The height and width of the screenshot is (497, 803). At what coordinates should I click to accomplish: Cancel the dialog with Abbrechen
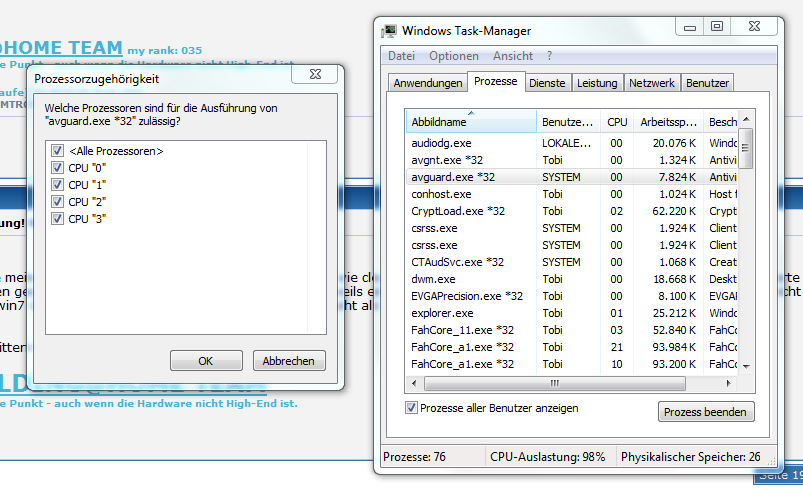tap(289, 361)
